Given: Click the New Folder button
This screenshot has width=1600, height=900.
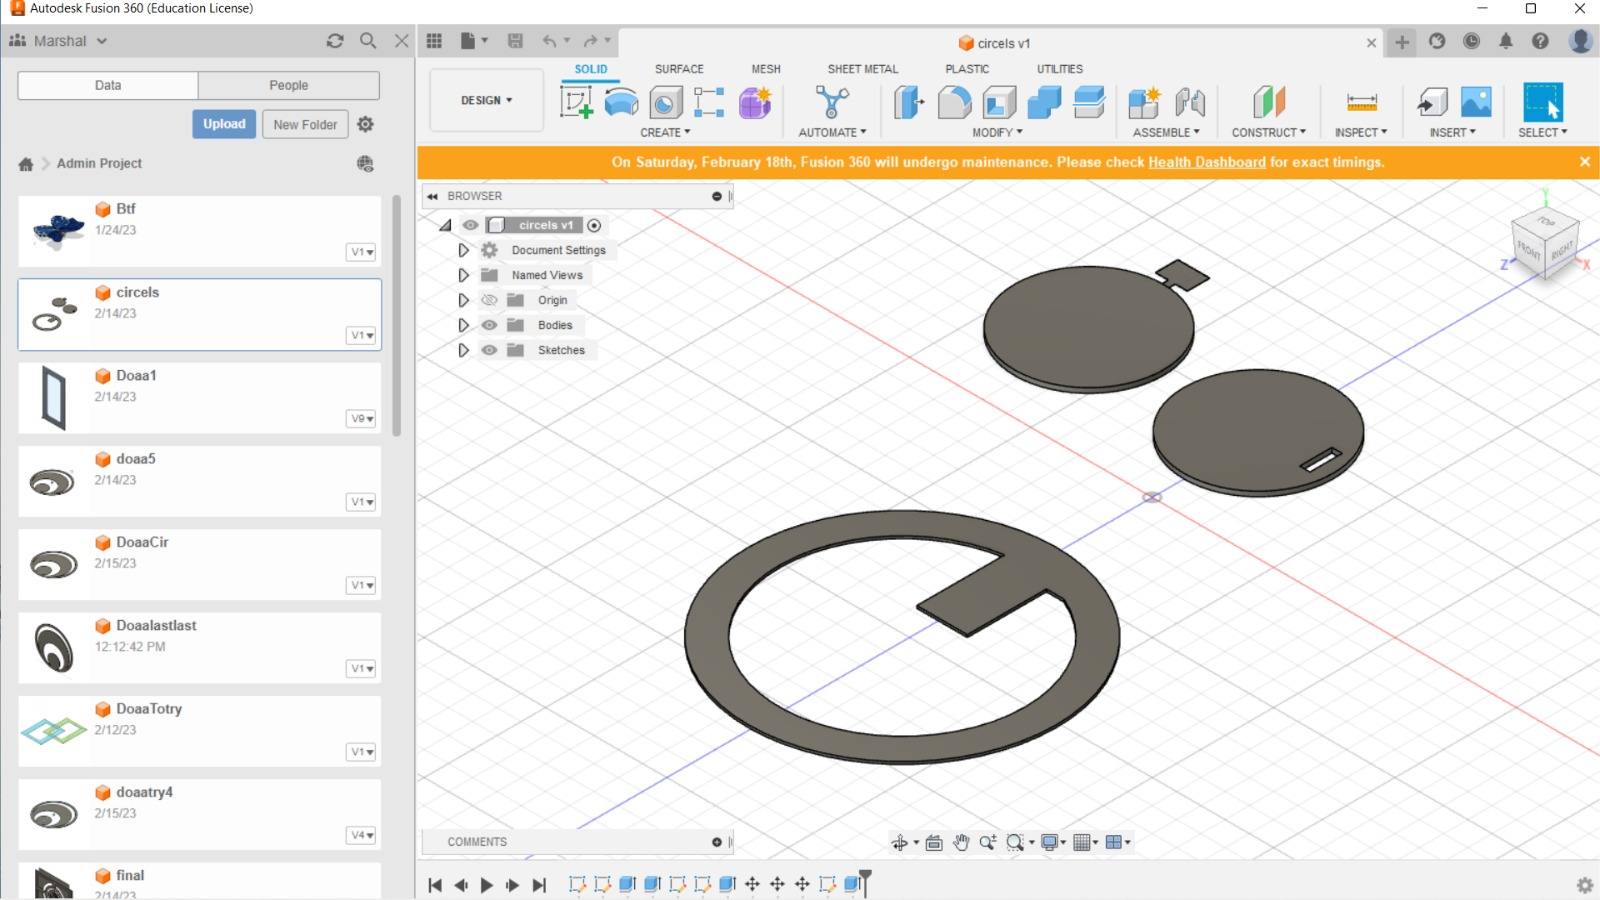Looking at the screenshot, I should point(305,124).
